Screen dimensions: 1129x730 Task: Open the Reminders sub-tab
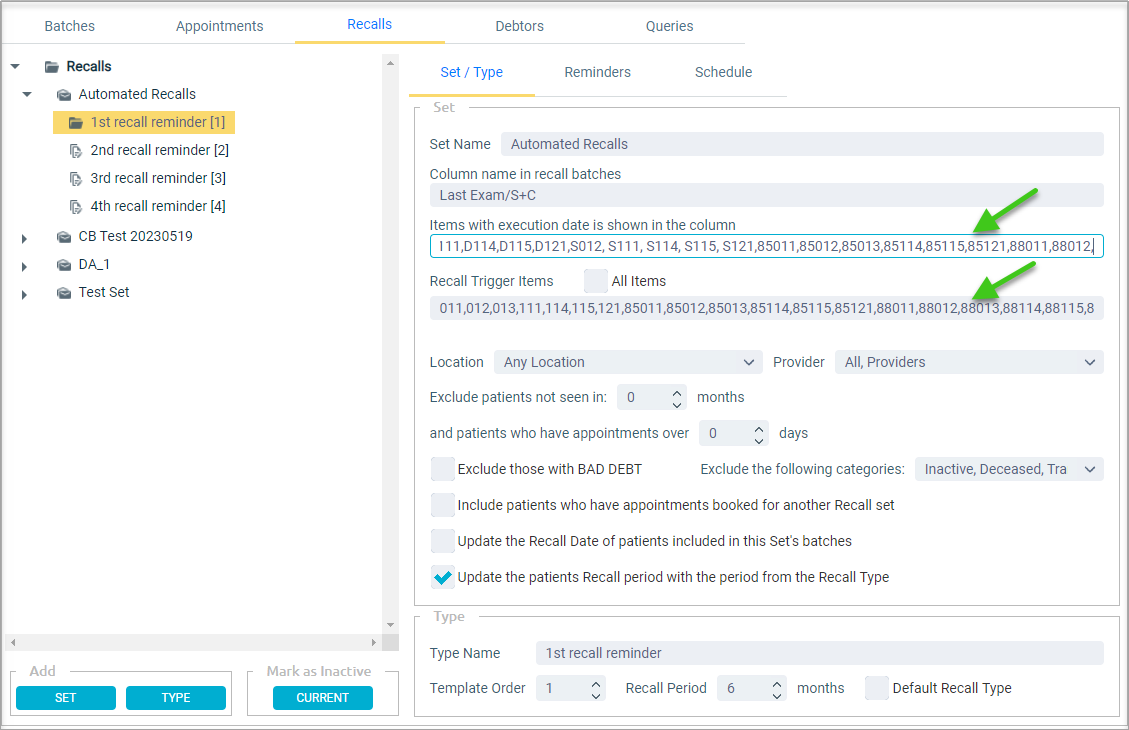click(x=598, y=72)
